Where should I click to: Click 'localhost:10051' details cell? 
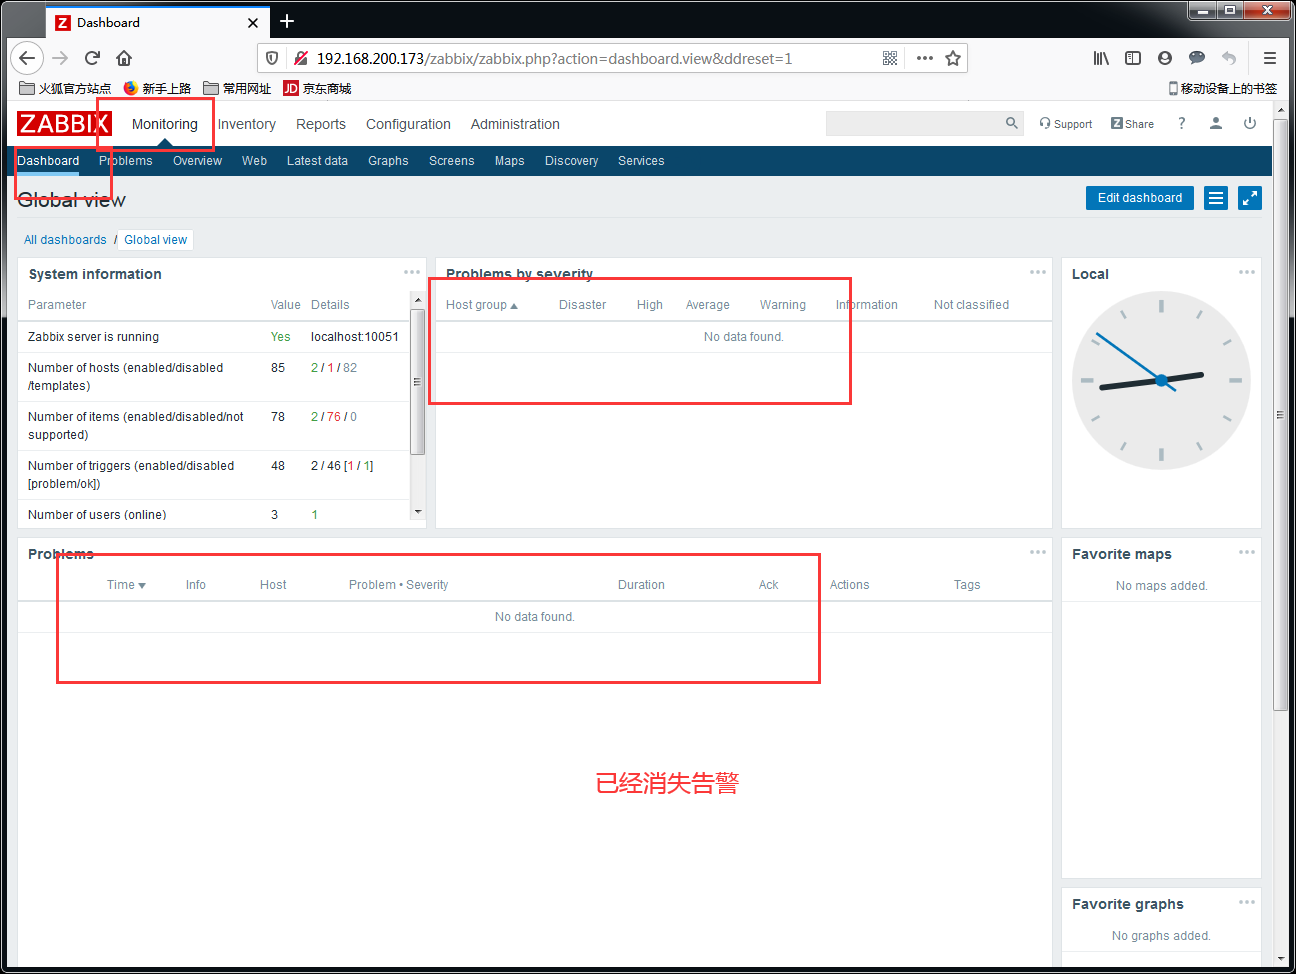pos(355,337)
